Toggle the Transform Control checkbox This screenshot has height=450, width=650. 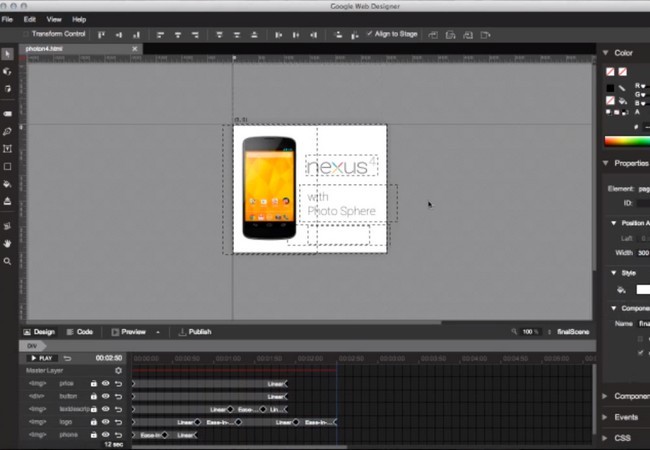click(26, 34)
